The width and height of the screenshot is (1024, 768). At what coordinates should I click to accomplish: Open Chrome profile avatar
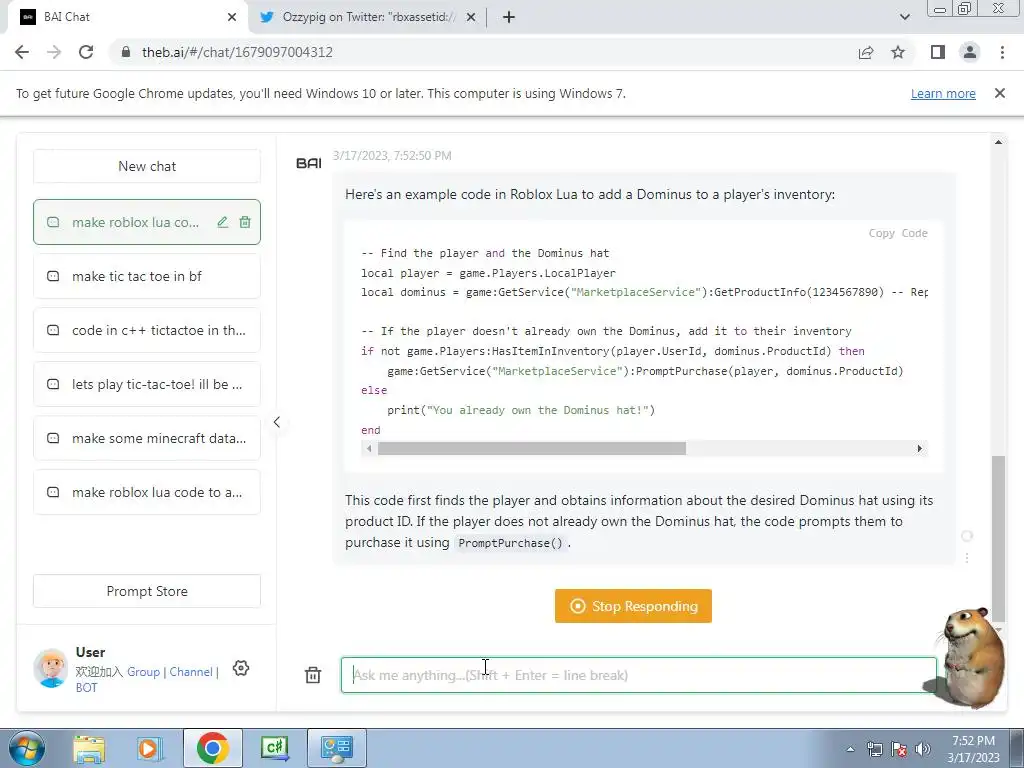point(970,52)
